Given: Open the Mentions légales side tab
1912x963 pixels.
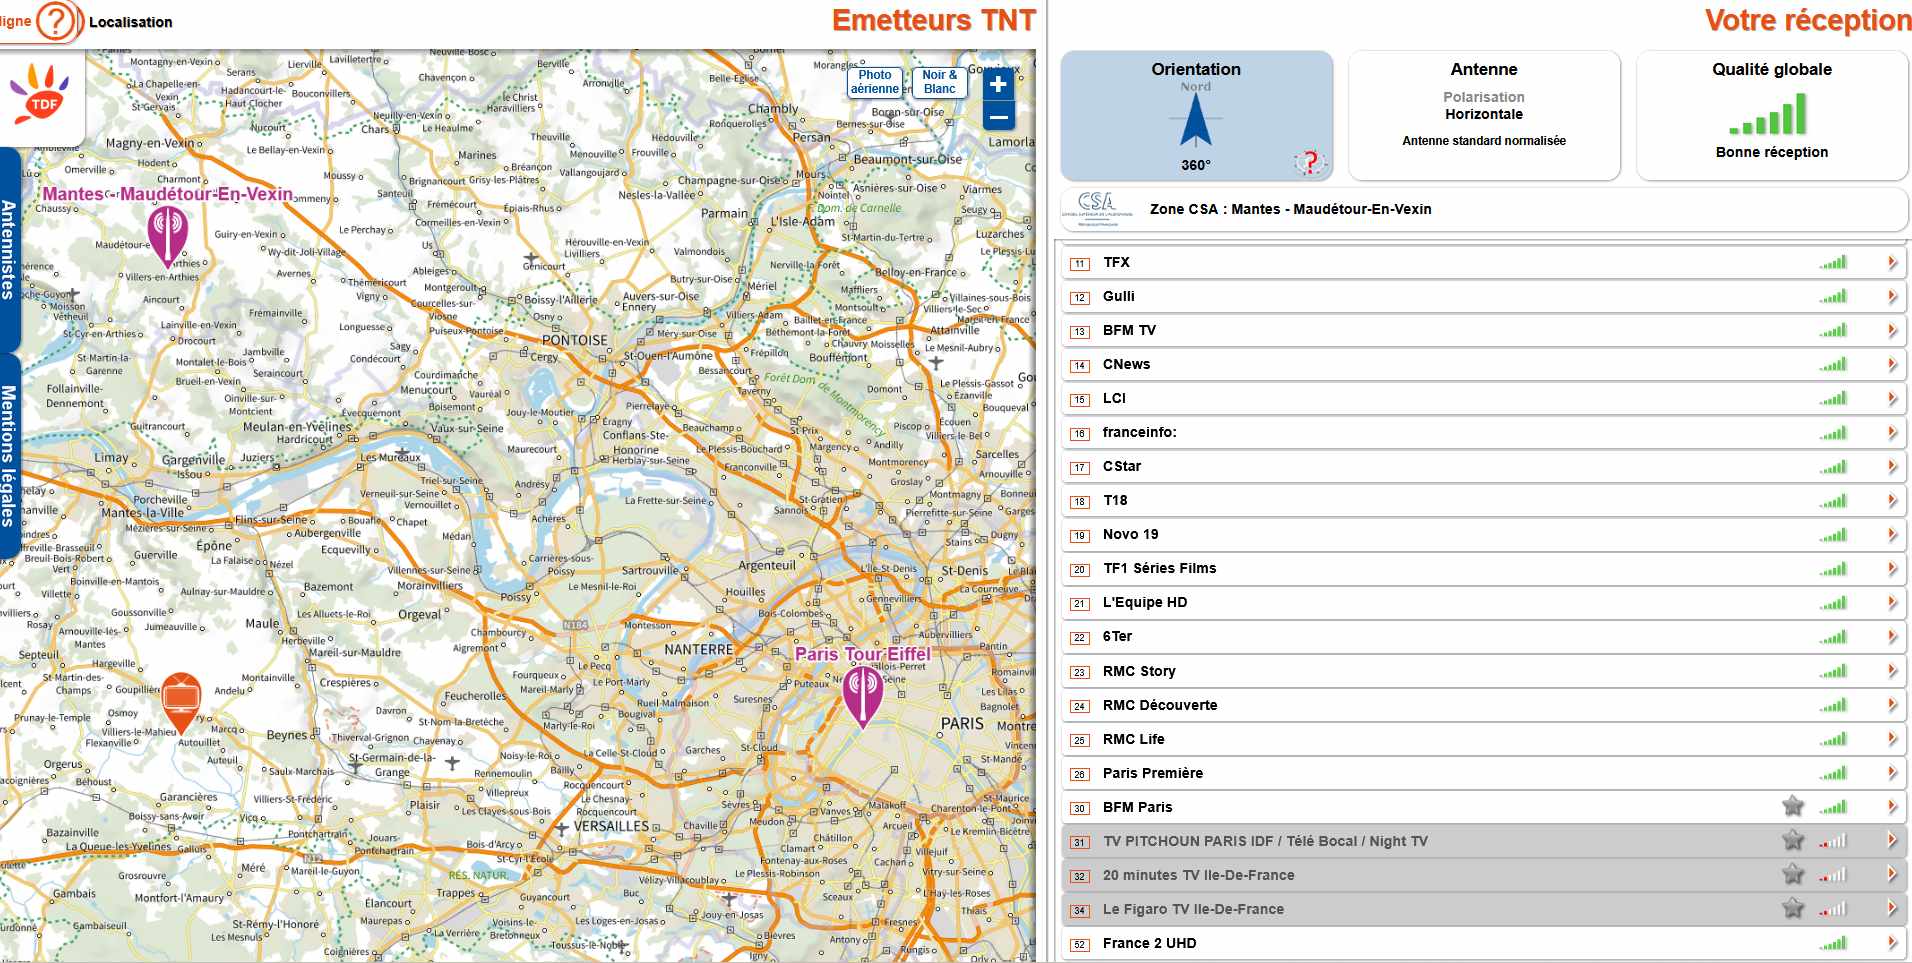Looking at the screenshot, I should (x=9, y=456).
